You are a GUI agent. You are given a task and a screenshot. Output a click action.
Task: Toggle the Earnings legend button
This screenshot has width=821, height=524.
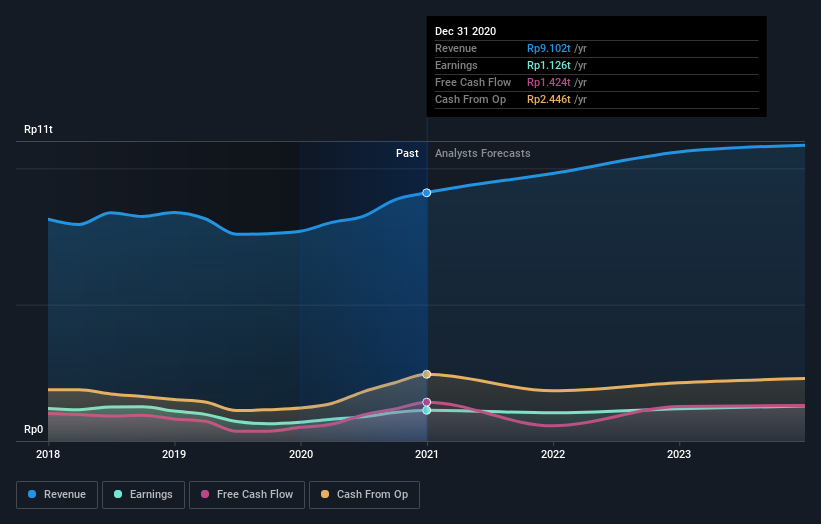(143, 495)
